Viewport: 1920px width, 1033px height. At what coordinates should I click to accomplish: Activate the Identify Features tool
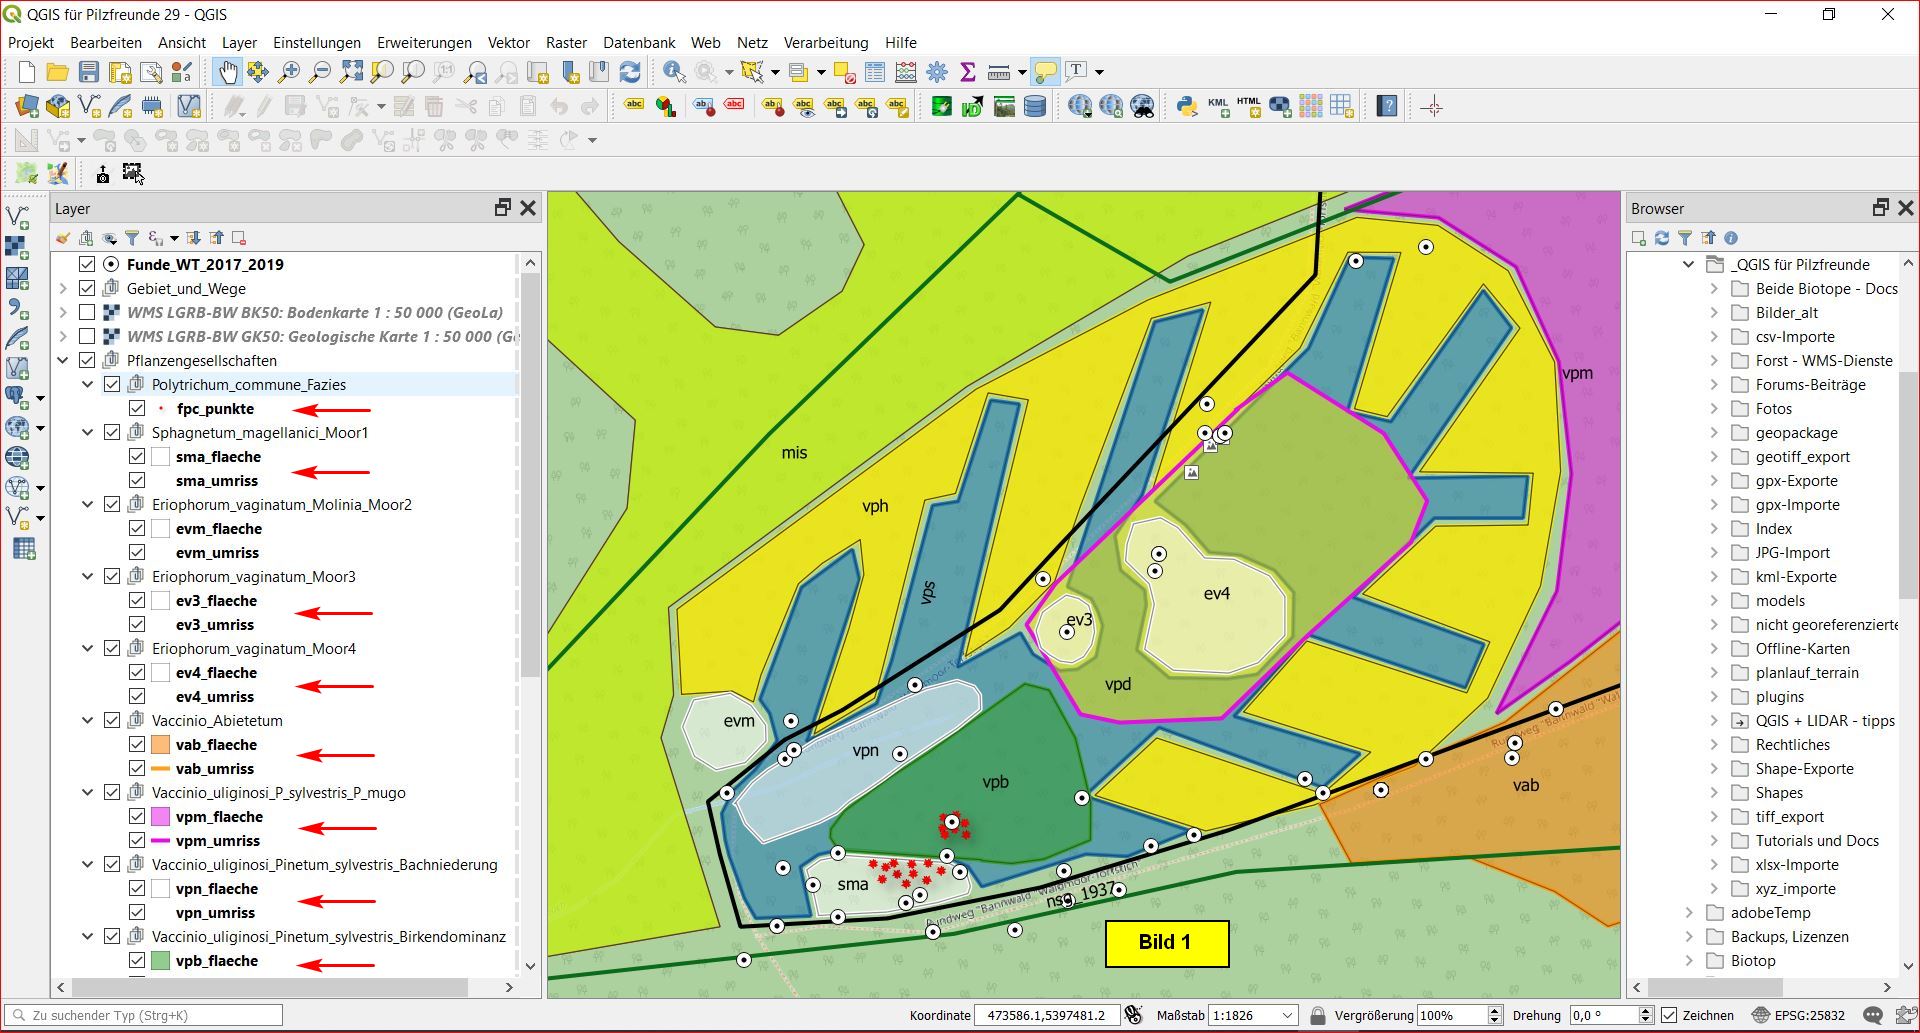point(674,72)
